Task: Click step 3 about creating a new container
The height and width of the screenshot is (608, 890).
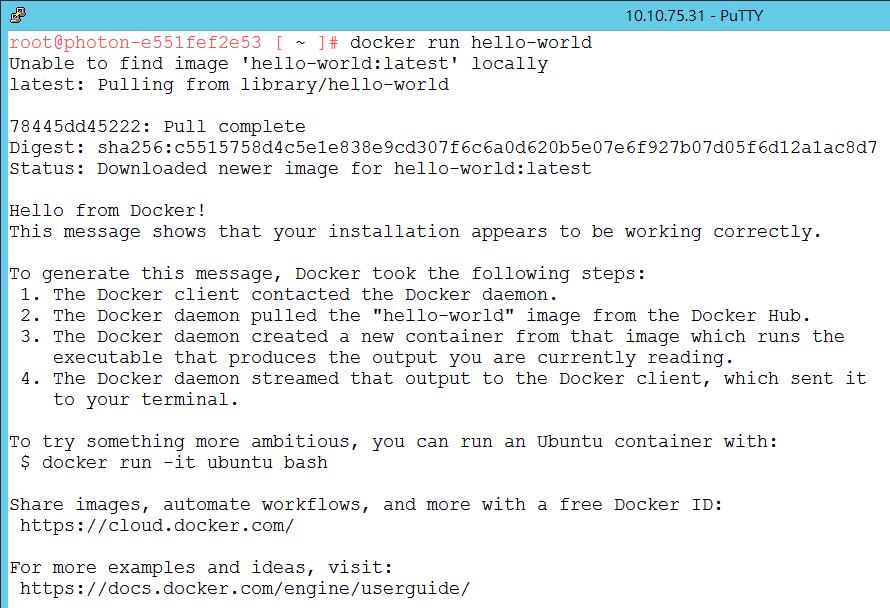Action: pyautogui.click(x=433, y=347)
